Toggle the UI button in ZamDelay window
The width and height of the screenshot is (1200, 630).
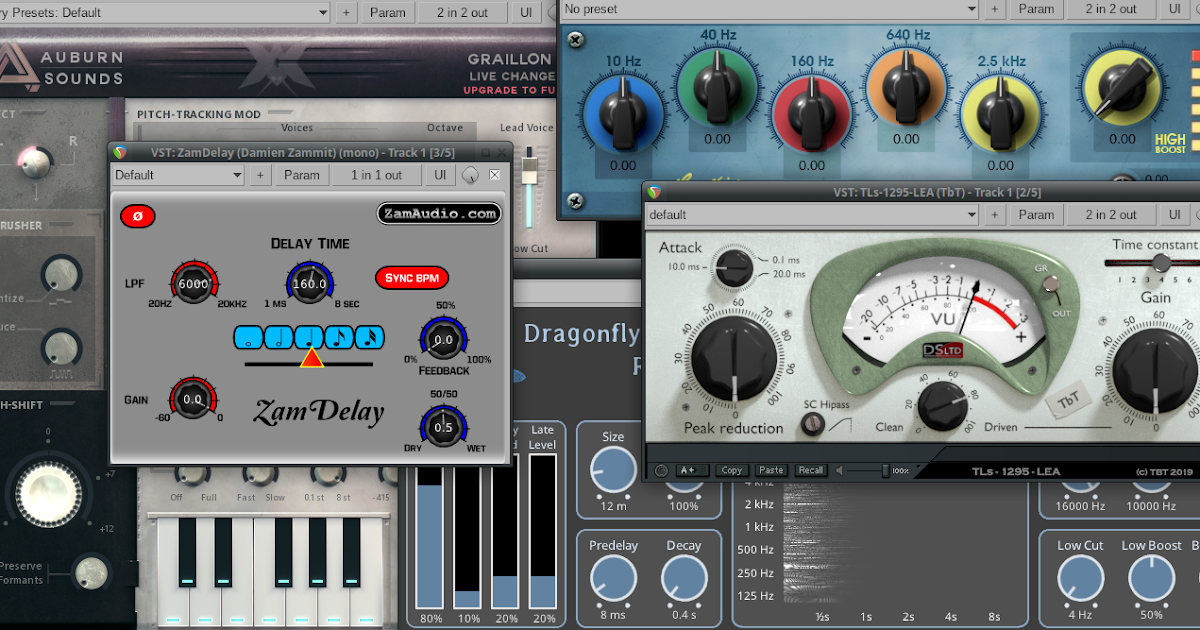440,175
